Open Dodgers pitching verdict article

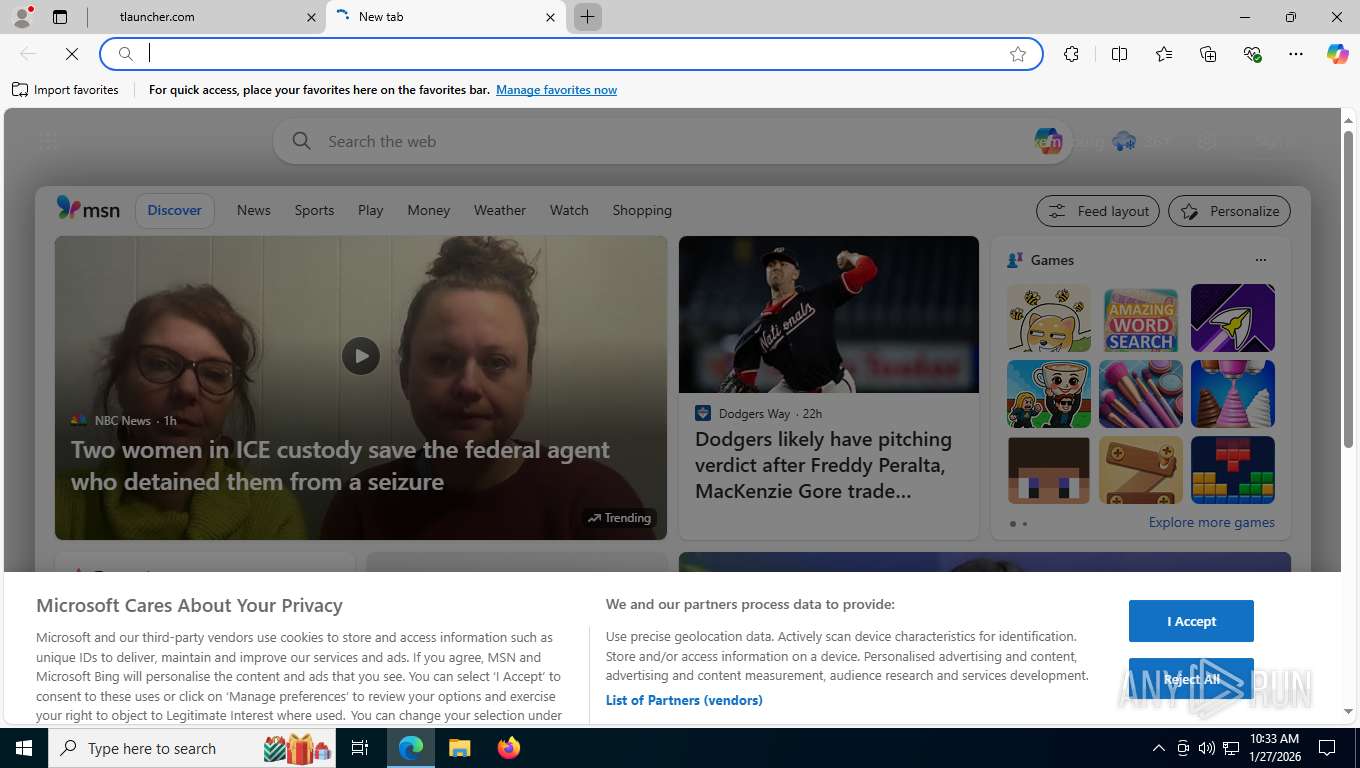[x=823, y=465]
